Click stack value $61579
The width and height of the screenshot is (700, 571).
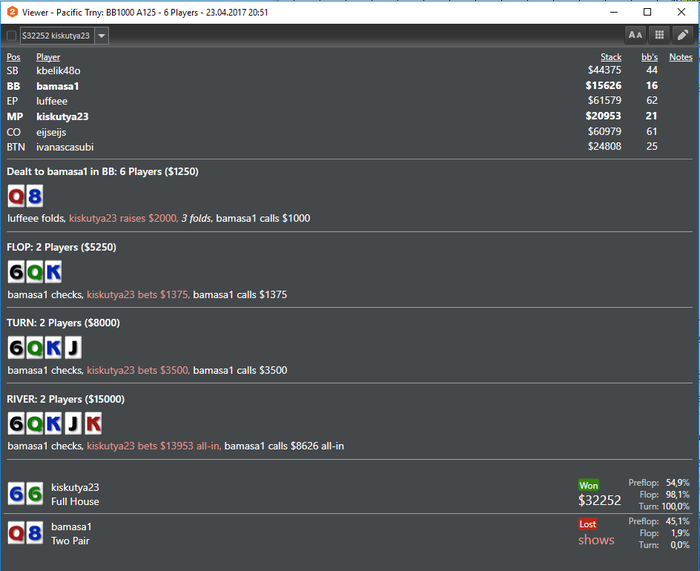click(x=604, y=100)
